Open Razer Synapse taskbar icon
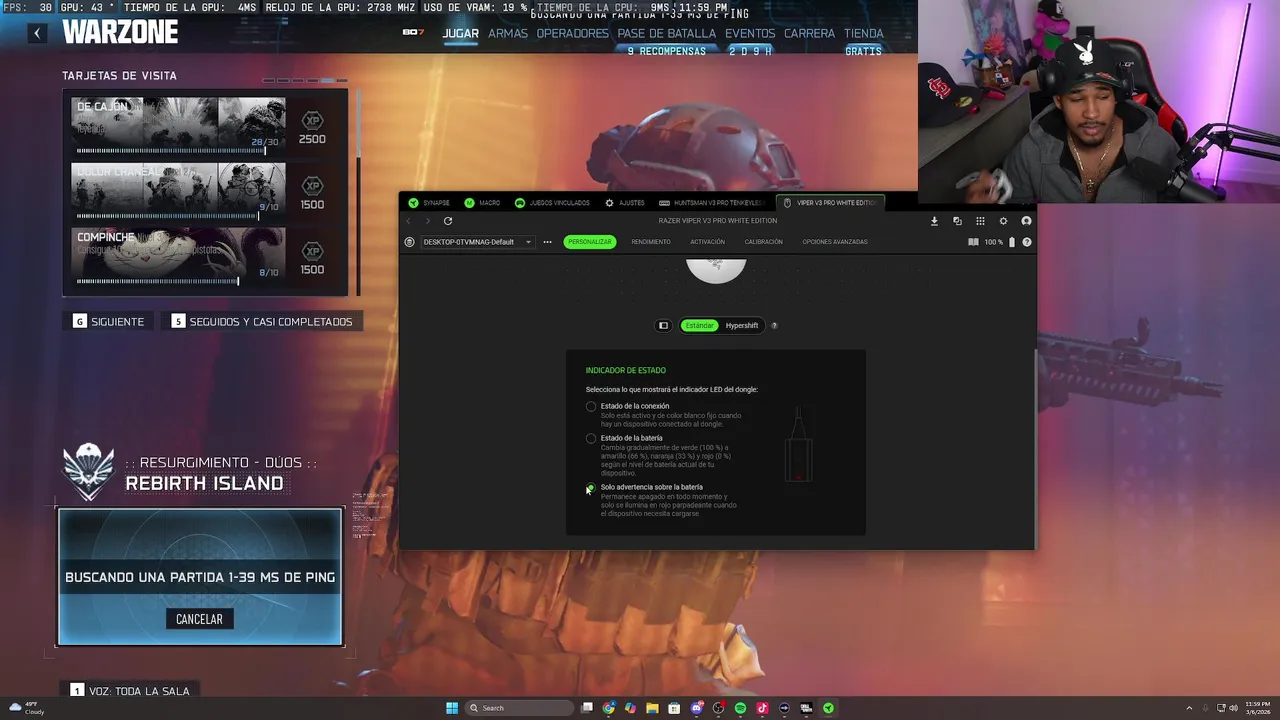Screen dimensions: 1280x720 [x=828, y=708]
